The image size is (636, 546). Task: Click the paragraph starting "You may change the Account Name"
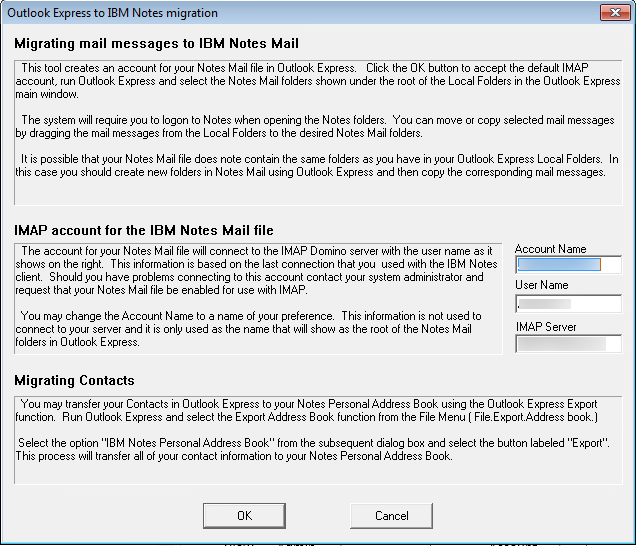248,329
